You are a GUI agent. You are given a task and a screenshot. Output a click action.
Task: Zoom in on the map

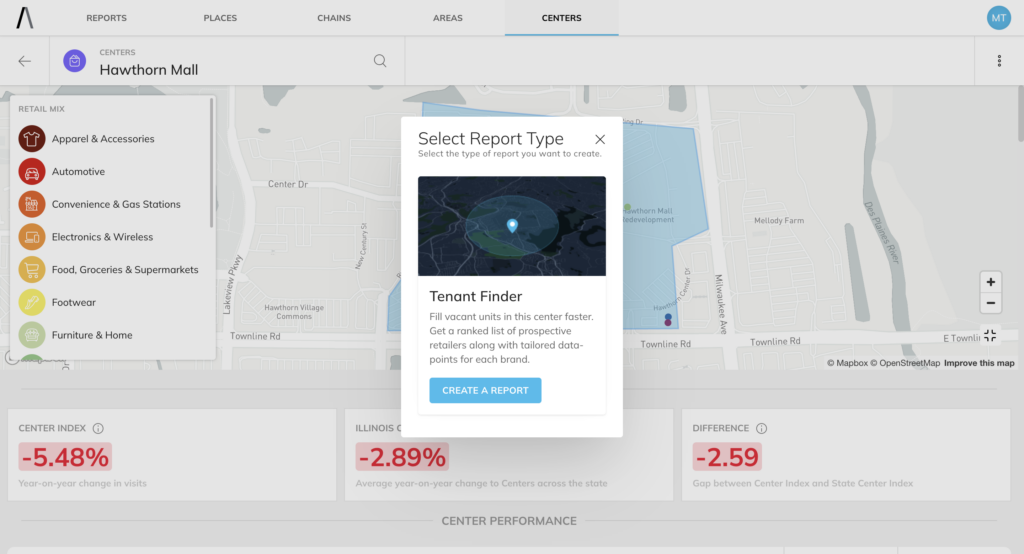pyautogui.click(x=991, y=282)
